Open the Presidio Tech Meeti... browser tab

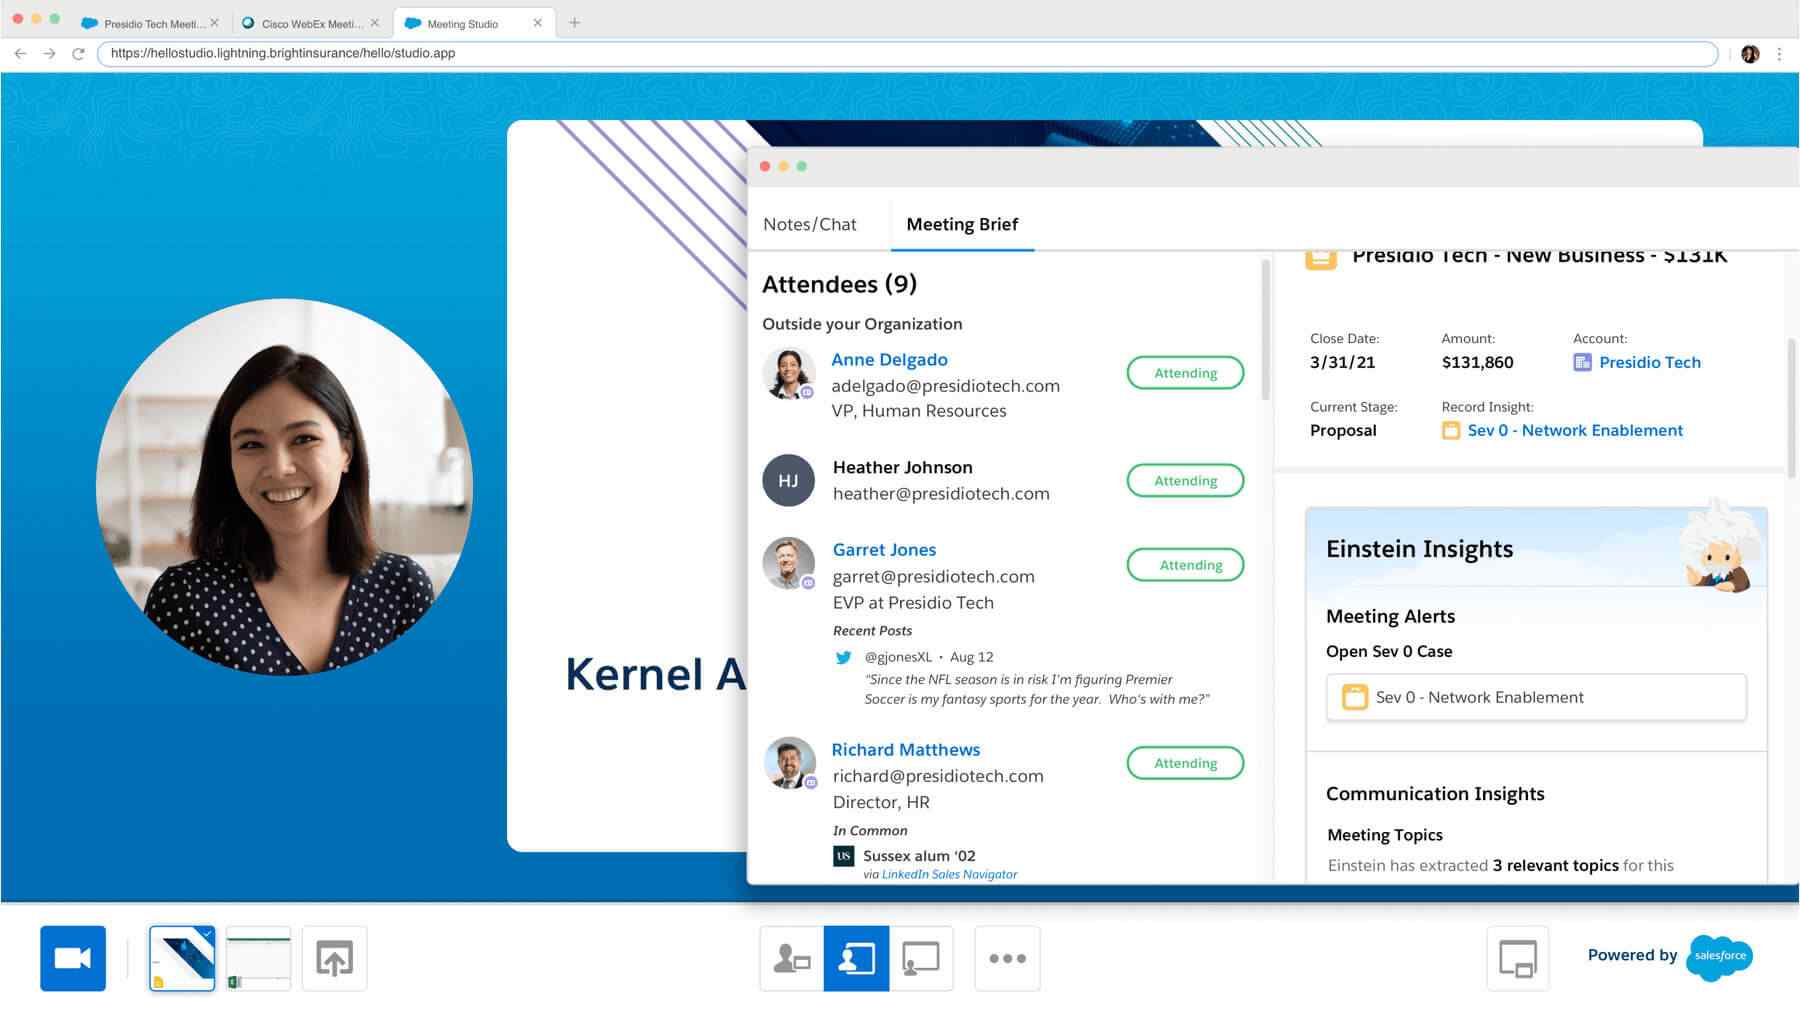tap(152, 23)
